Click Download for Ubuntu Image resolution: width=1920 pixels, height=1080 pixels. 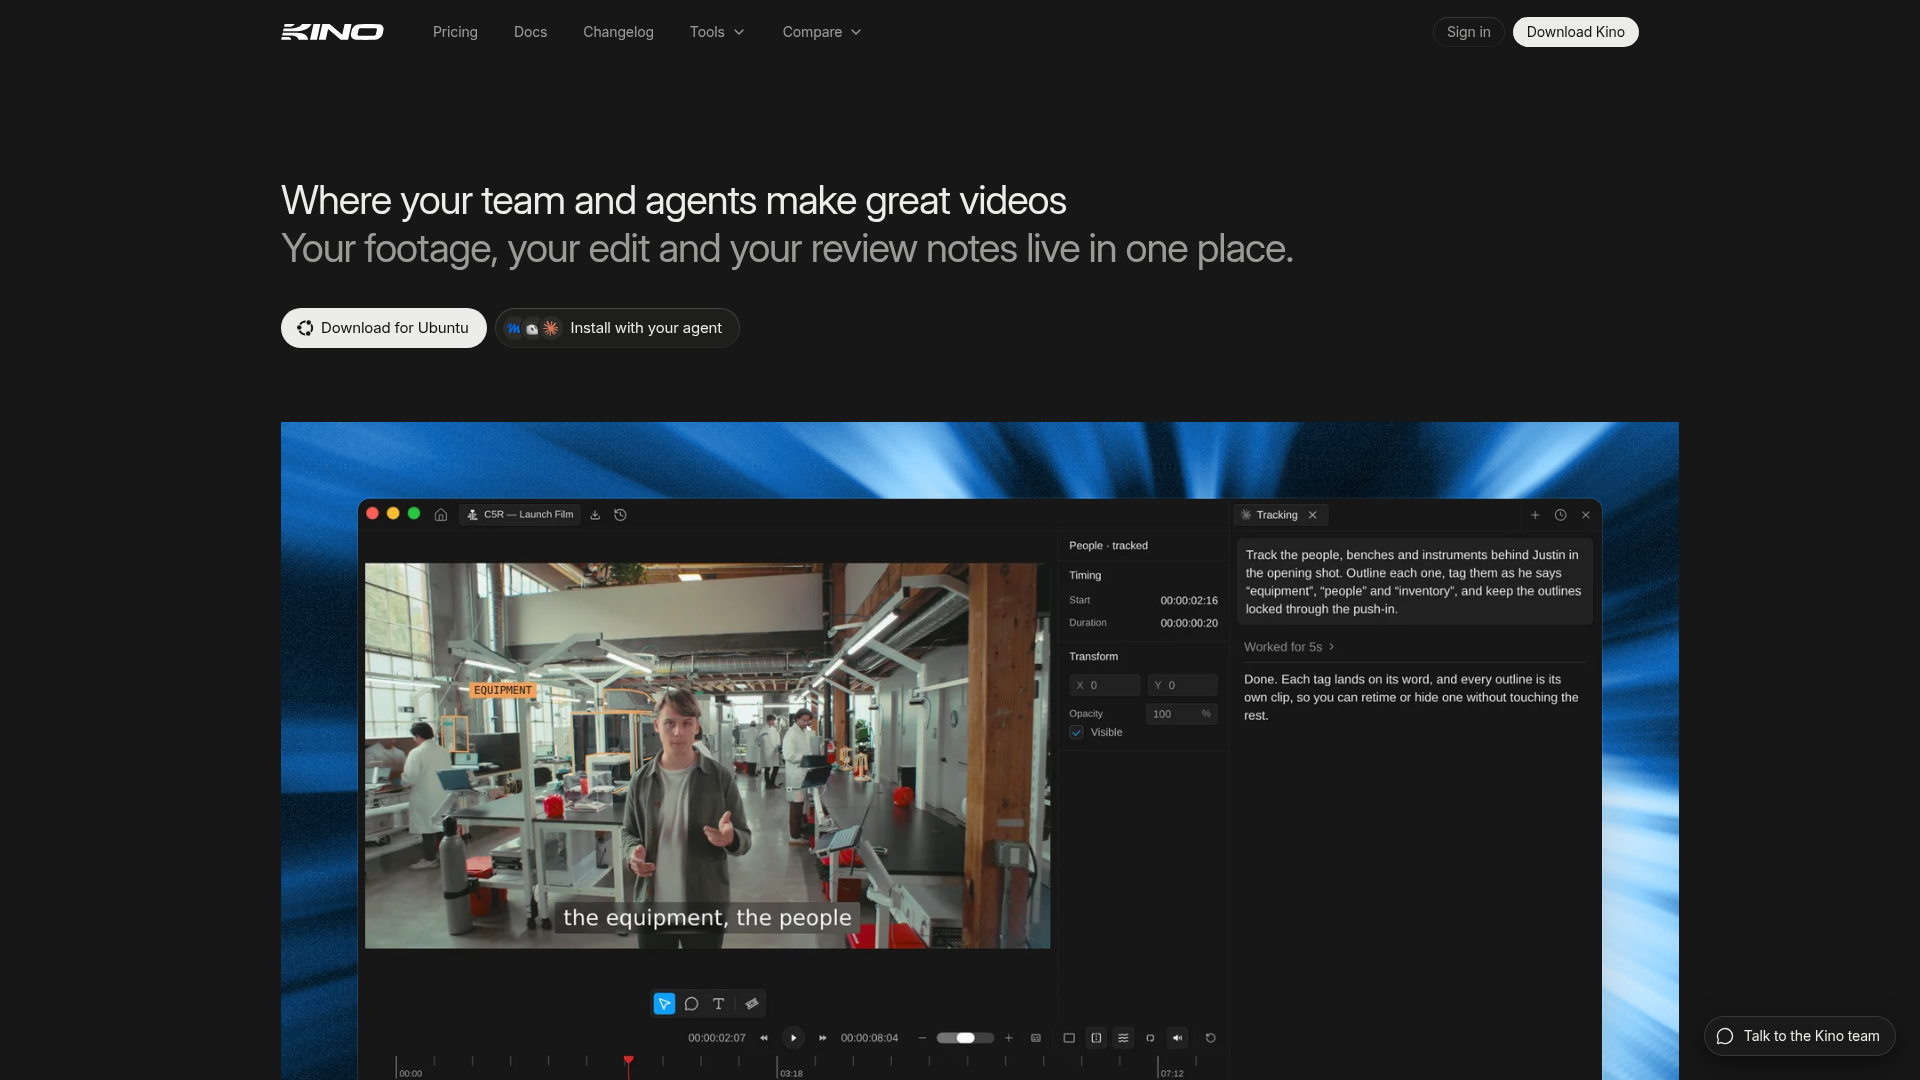point(384,328)
